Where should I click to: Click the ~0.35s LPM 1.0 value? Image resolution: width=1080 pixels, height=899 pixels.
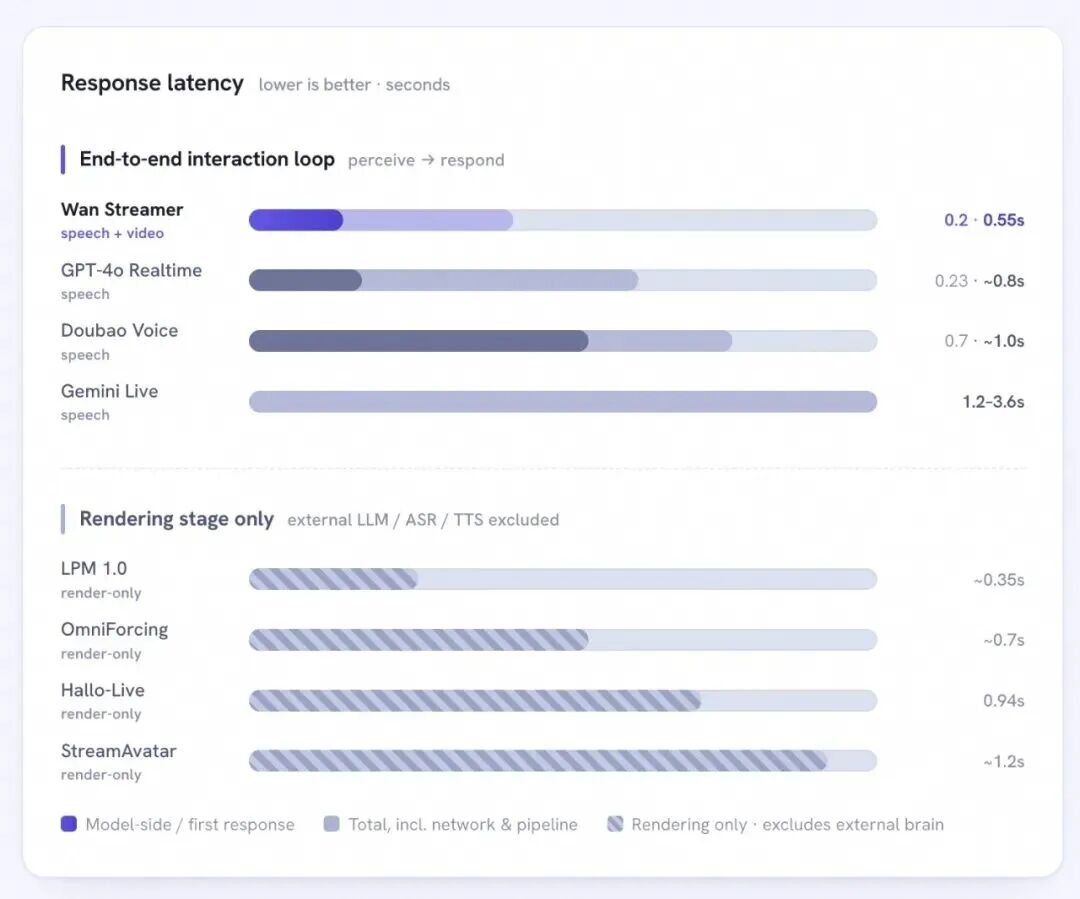(x=999, y=580)
